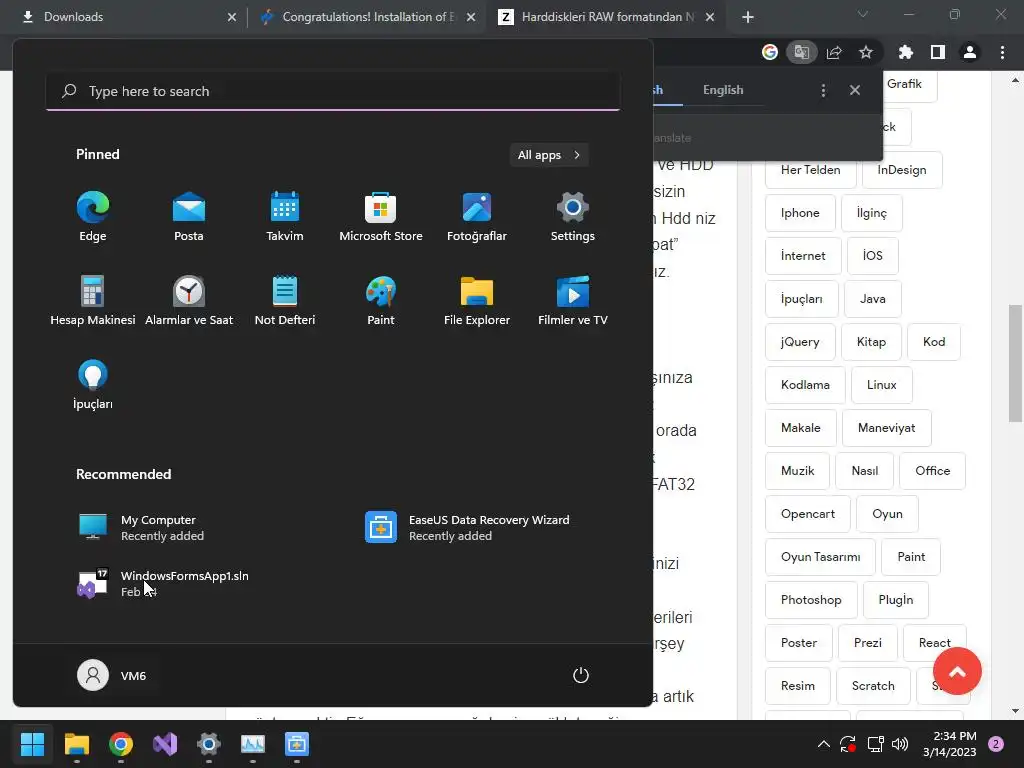1024x768 pixels.
Task: Open İpuçları tips app
Action: click(93, 385)
